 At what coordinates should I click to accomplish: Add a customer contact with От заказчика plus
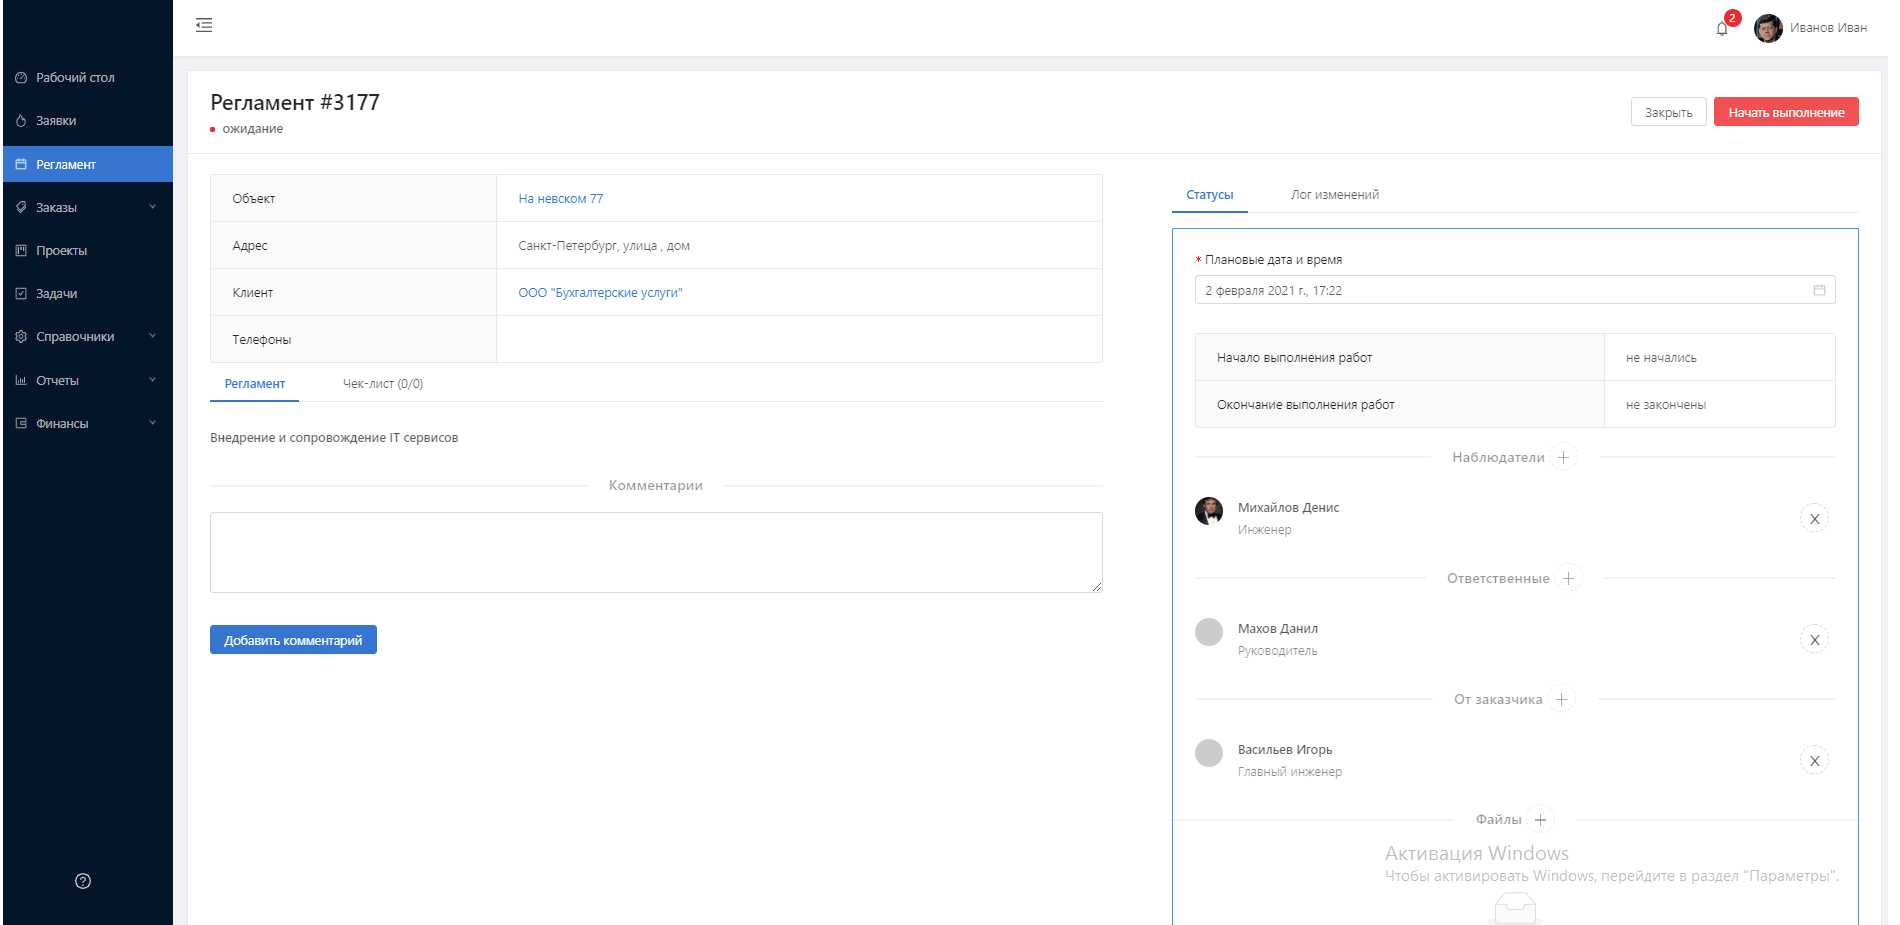pos(1561,699)
